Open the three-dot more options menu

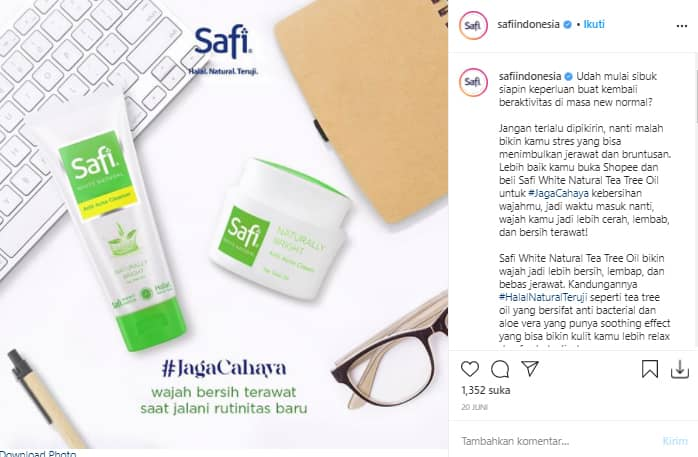[682, 26]
